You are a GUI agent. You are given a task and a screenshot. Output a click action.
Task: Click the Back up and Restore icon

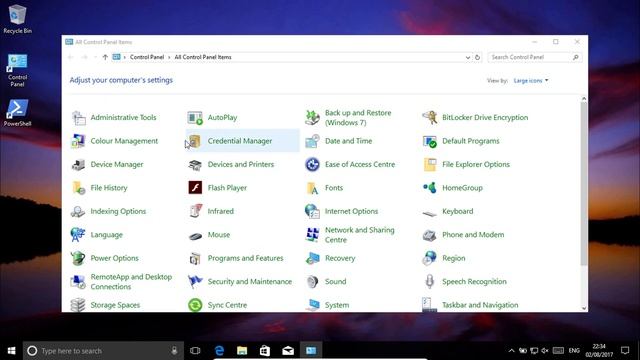(x=312, y=118)
